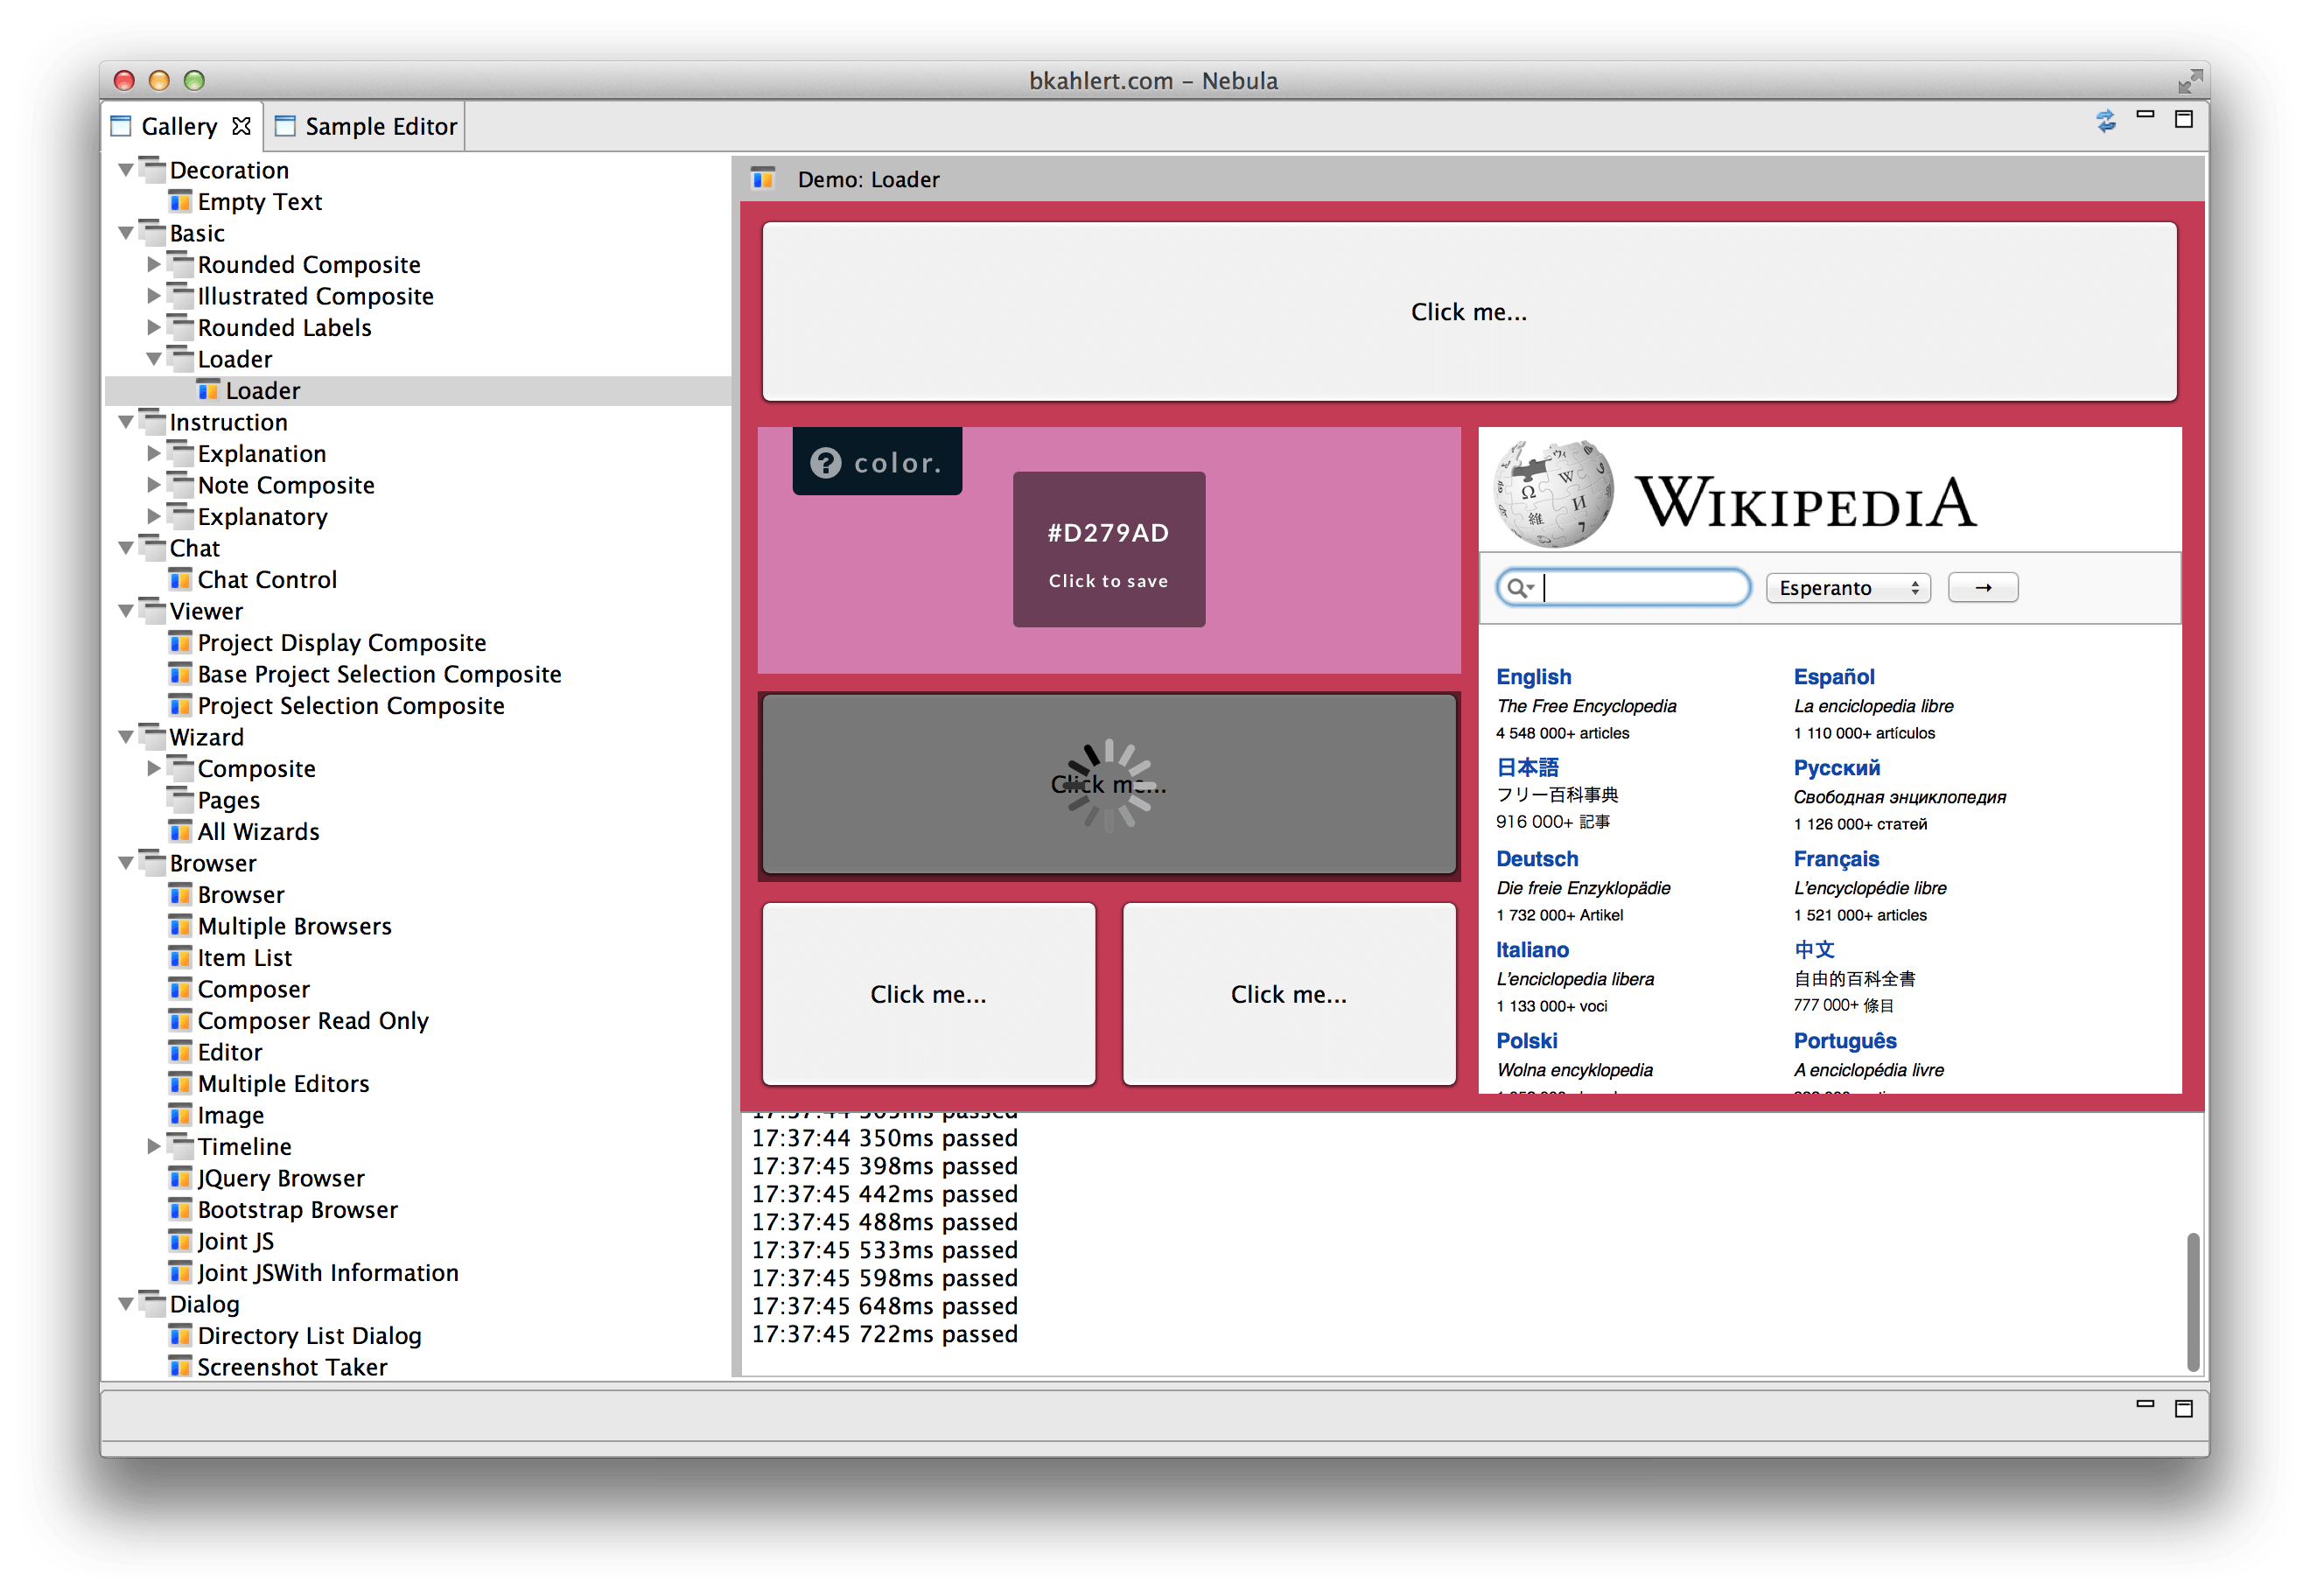The image size is (2310, 1596).
Task: Click the Screenshot Taker item icon
Action: tap(180, 1367)
